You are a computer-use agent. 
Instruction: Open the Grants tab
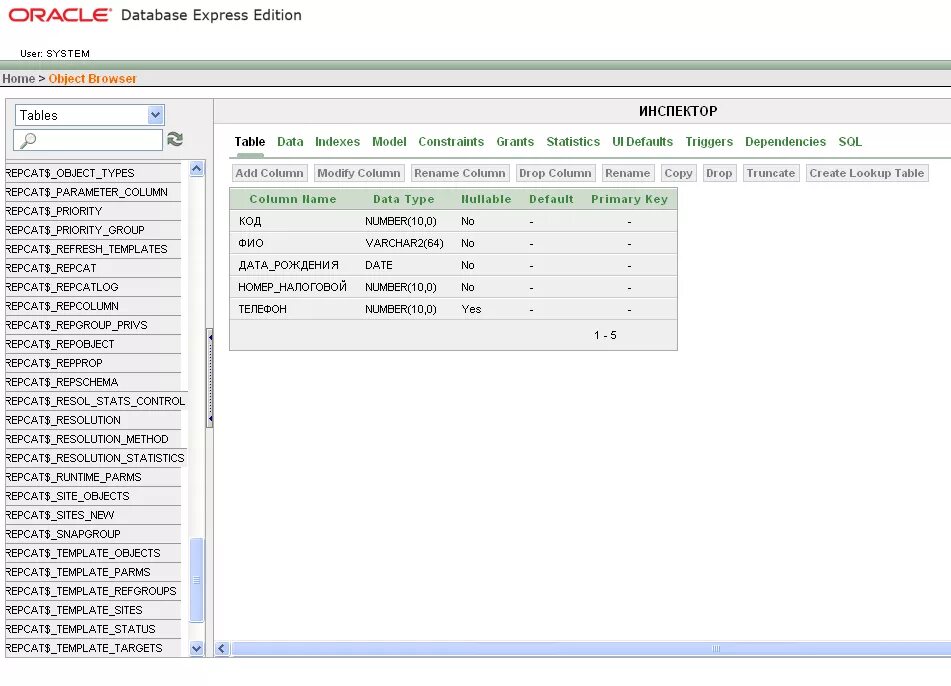(x=515, y=141)
